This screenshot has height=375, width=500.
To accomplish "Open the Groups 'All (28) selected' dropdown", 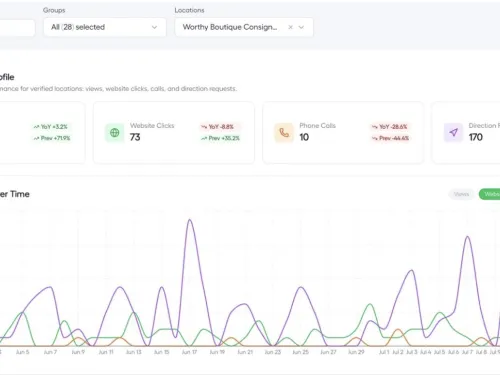I will click(x=105, y=27).
